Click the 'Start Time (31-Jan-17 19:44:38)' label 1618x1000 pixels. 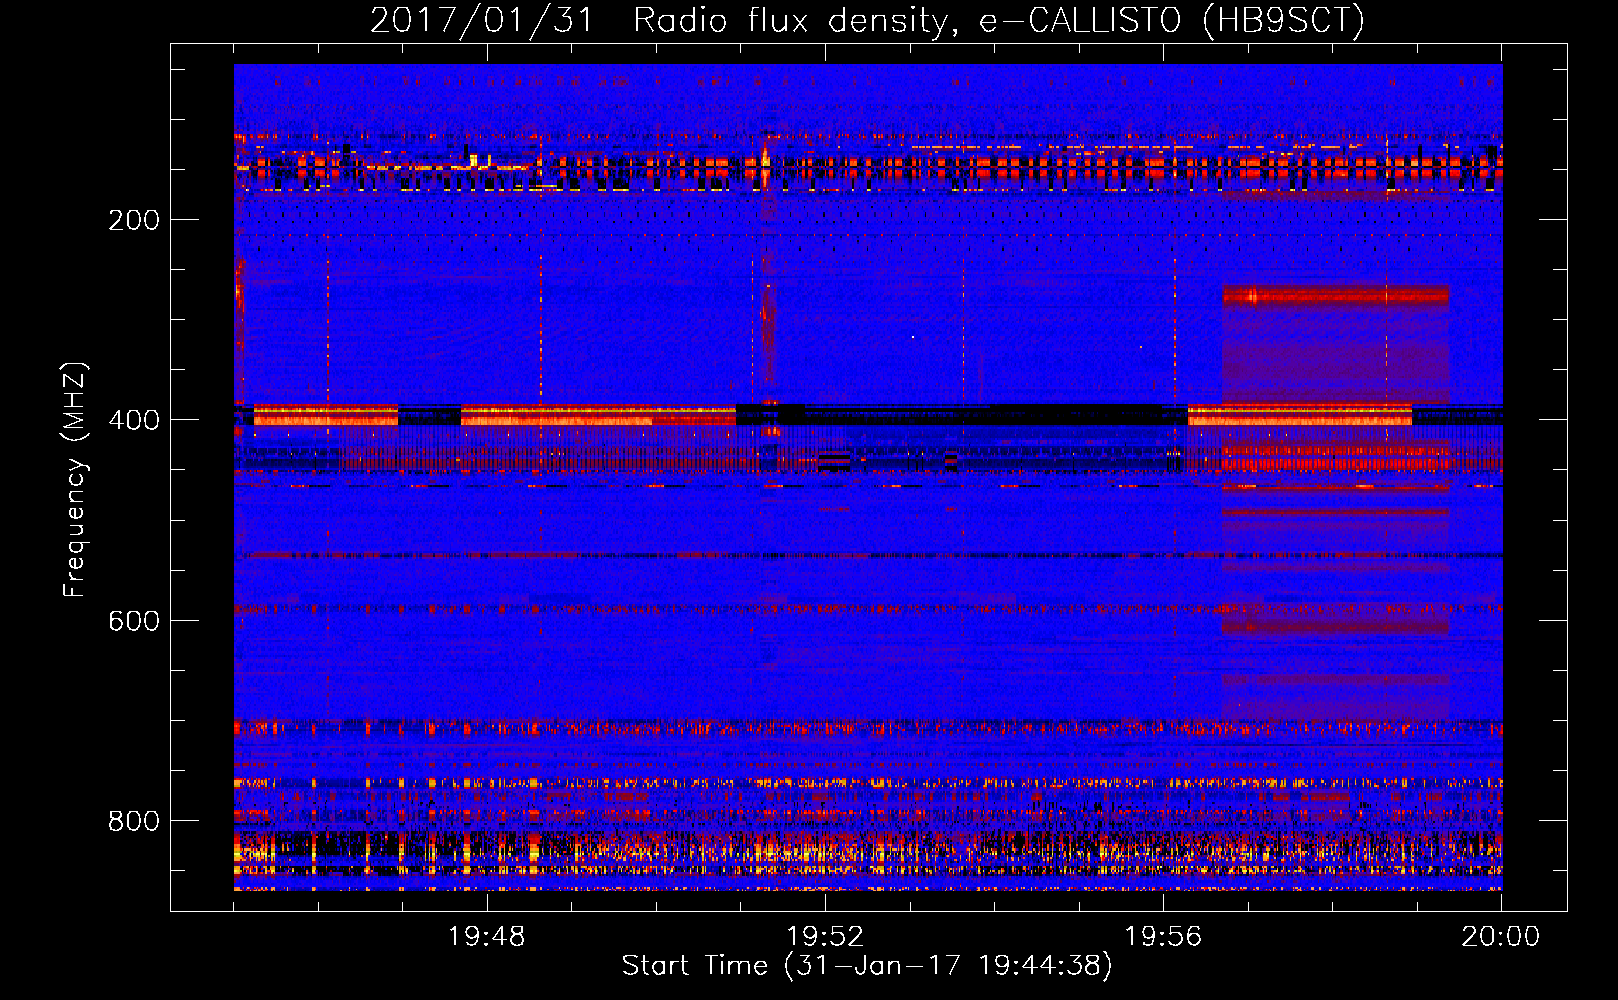pyautogui.click(x=867, y=966)
